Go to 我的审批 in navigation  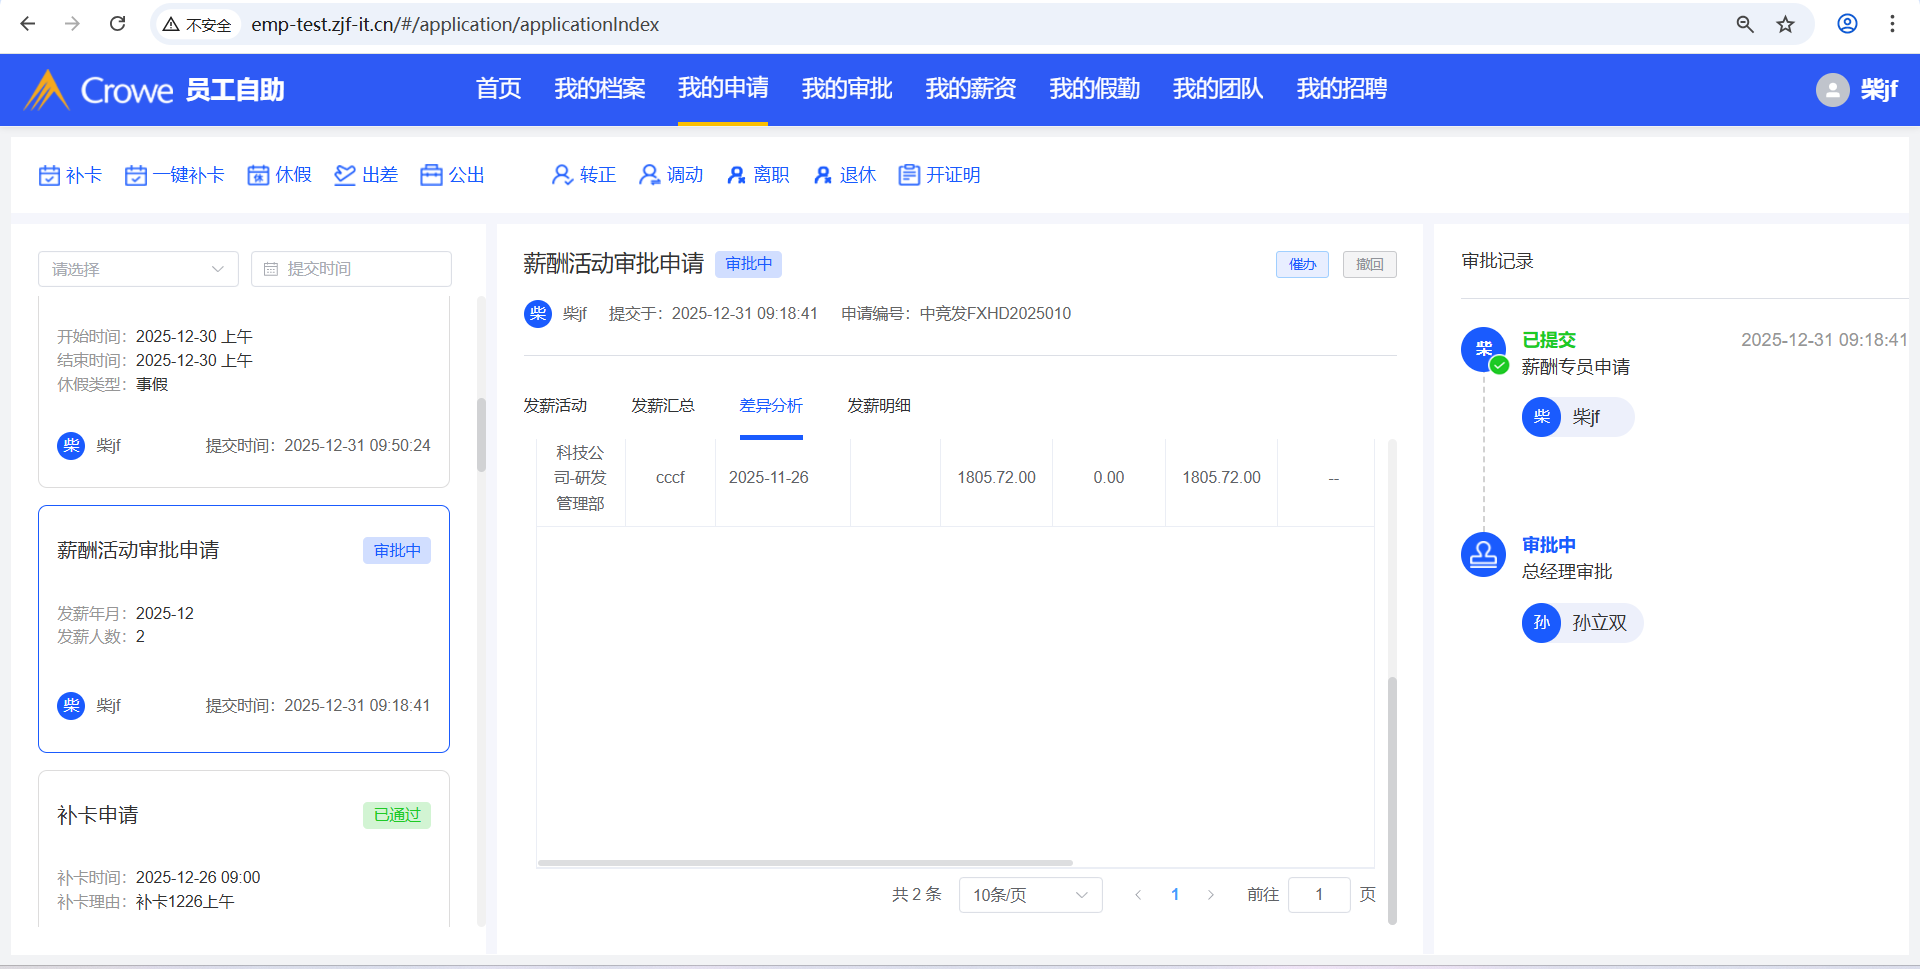pyautogui.click(x=846, y=89)
